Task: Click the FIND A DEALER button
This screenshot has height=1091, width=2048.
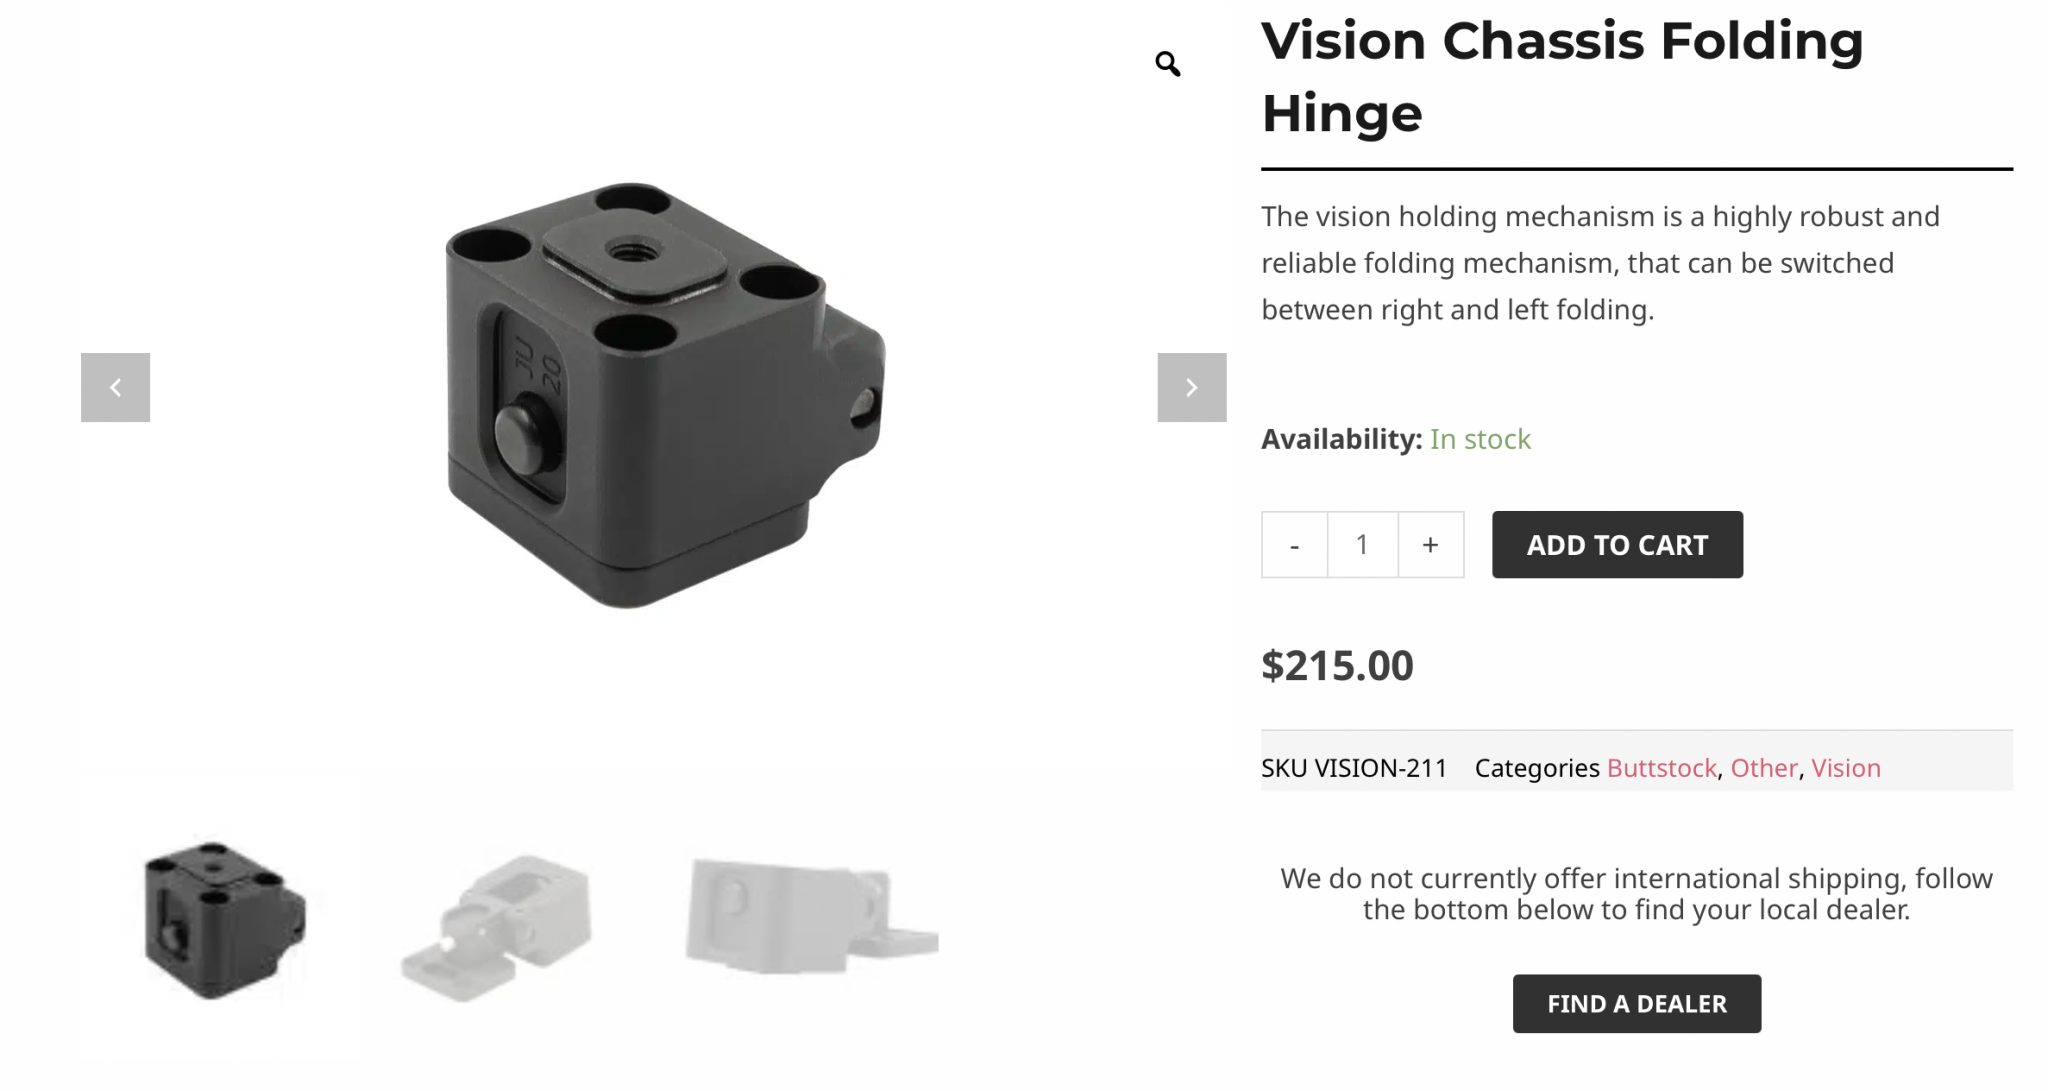Action: [x=1636, y=1003]
